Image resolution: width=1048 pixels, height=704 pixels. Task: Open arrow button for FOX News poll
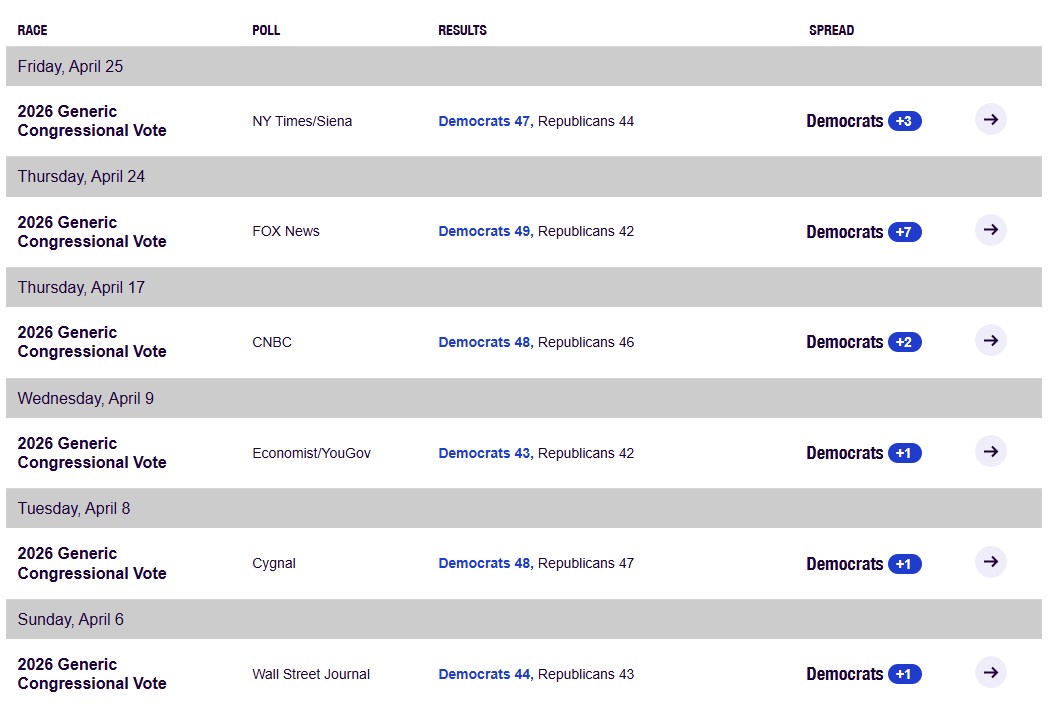point(991,230)
